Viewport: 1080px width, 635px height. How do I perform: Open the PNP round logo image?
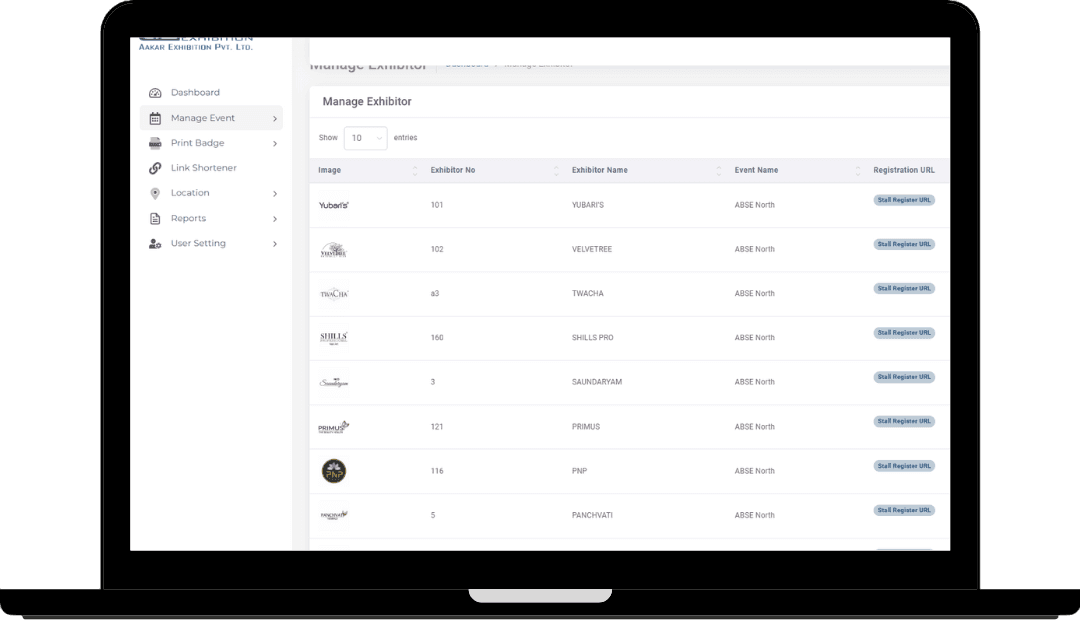pos(334,471)
